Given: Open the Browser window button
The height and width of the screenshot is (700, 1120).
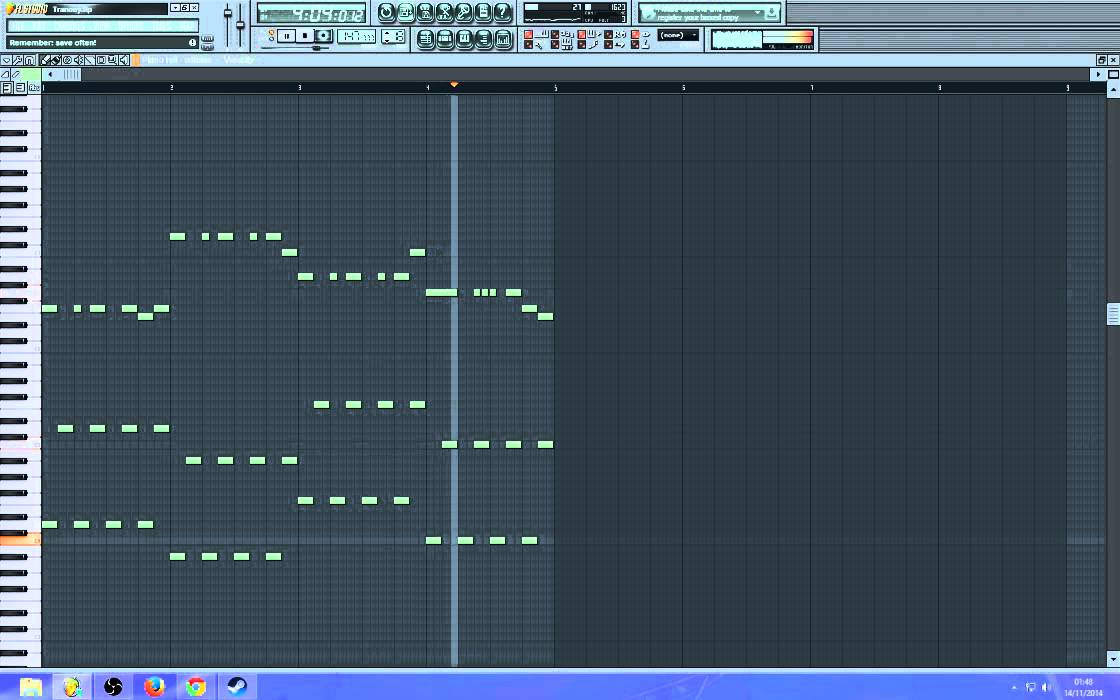Looking at the screenshot, I should coord(484,39).
